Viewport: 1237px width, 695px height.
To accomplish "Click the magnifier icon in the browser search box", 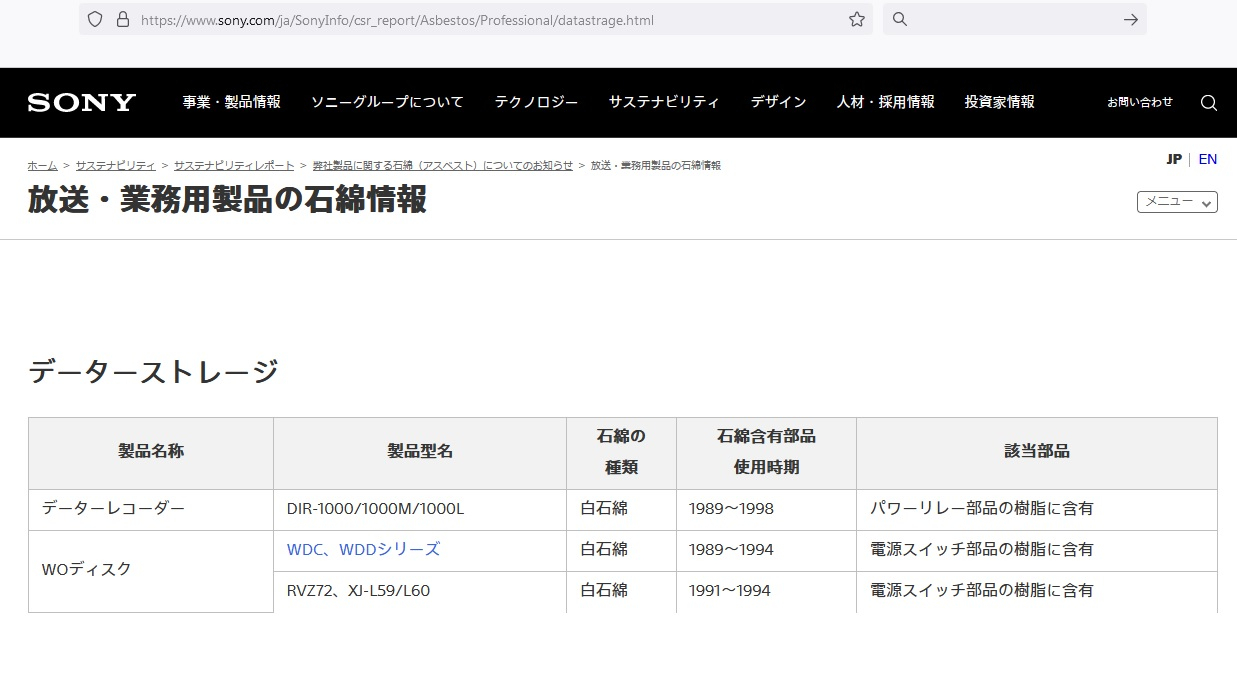I will pyautogui.click(x=900, y=19).
